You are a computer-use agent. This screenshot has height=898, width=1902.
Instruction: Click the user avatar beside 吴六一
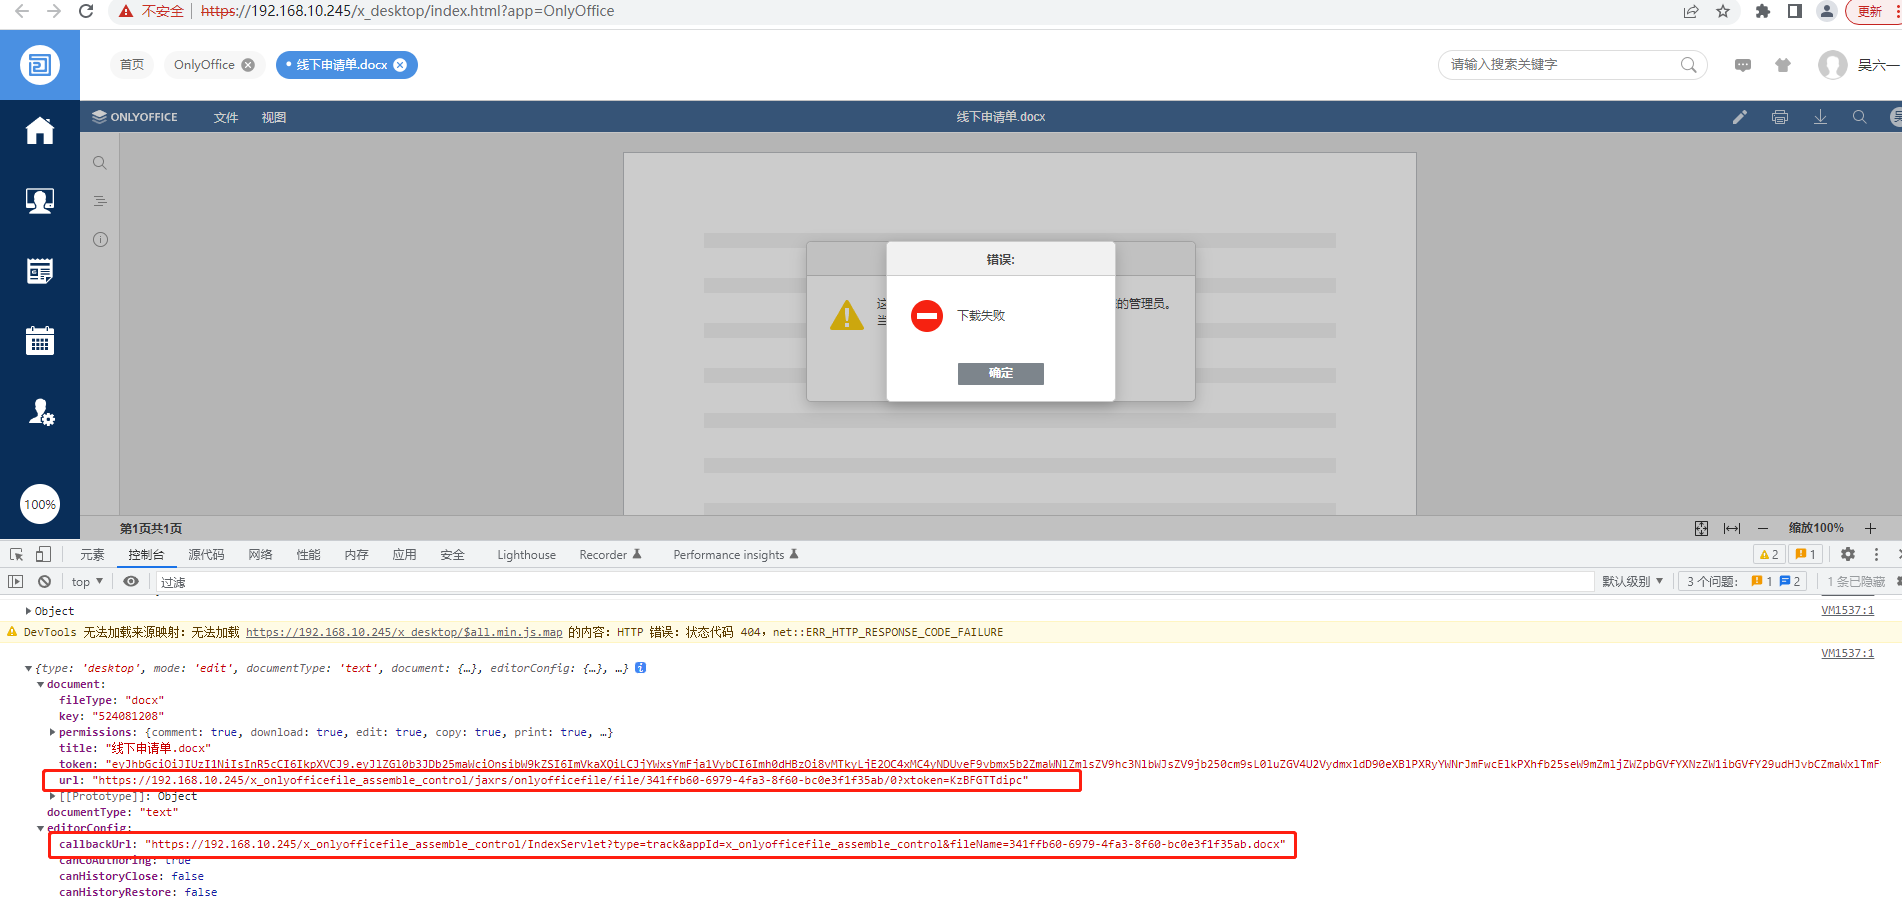(x=1833, y=65)
